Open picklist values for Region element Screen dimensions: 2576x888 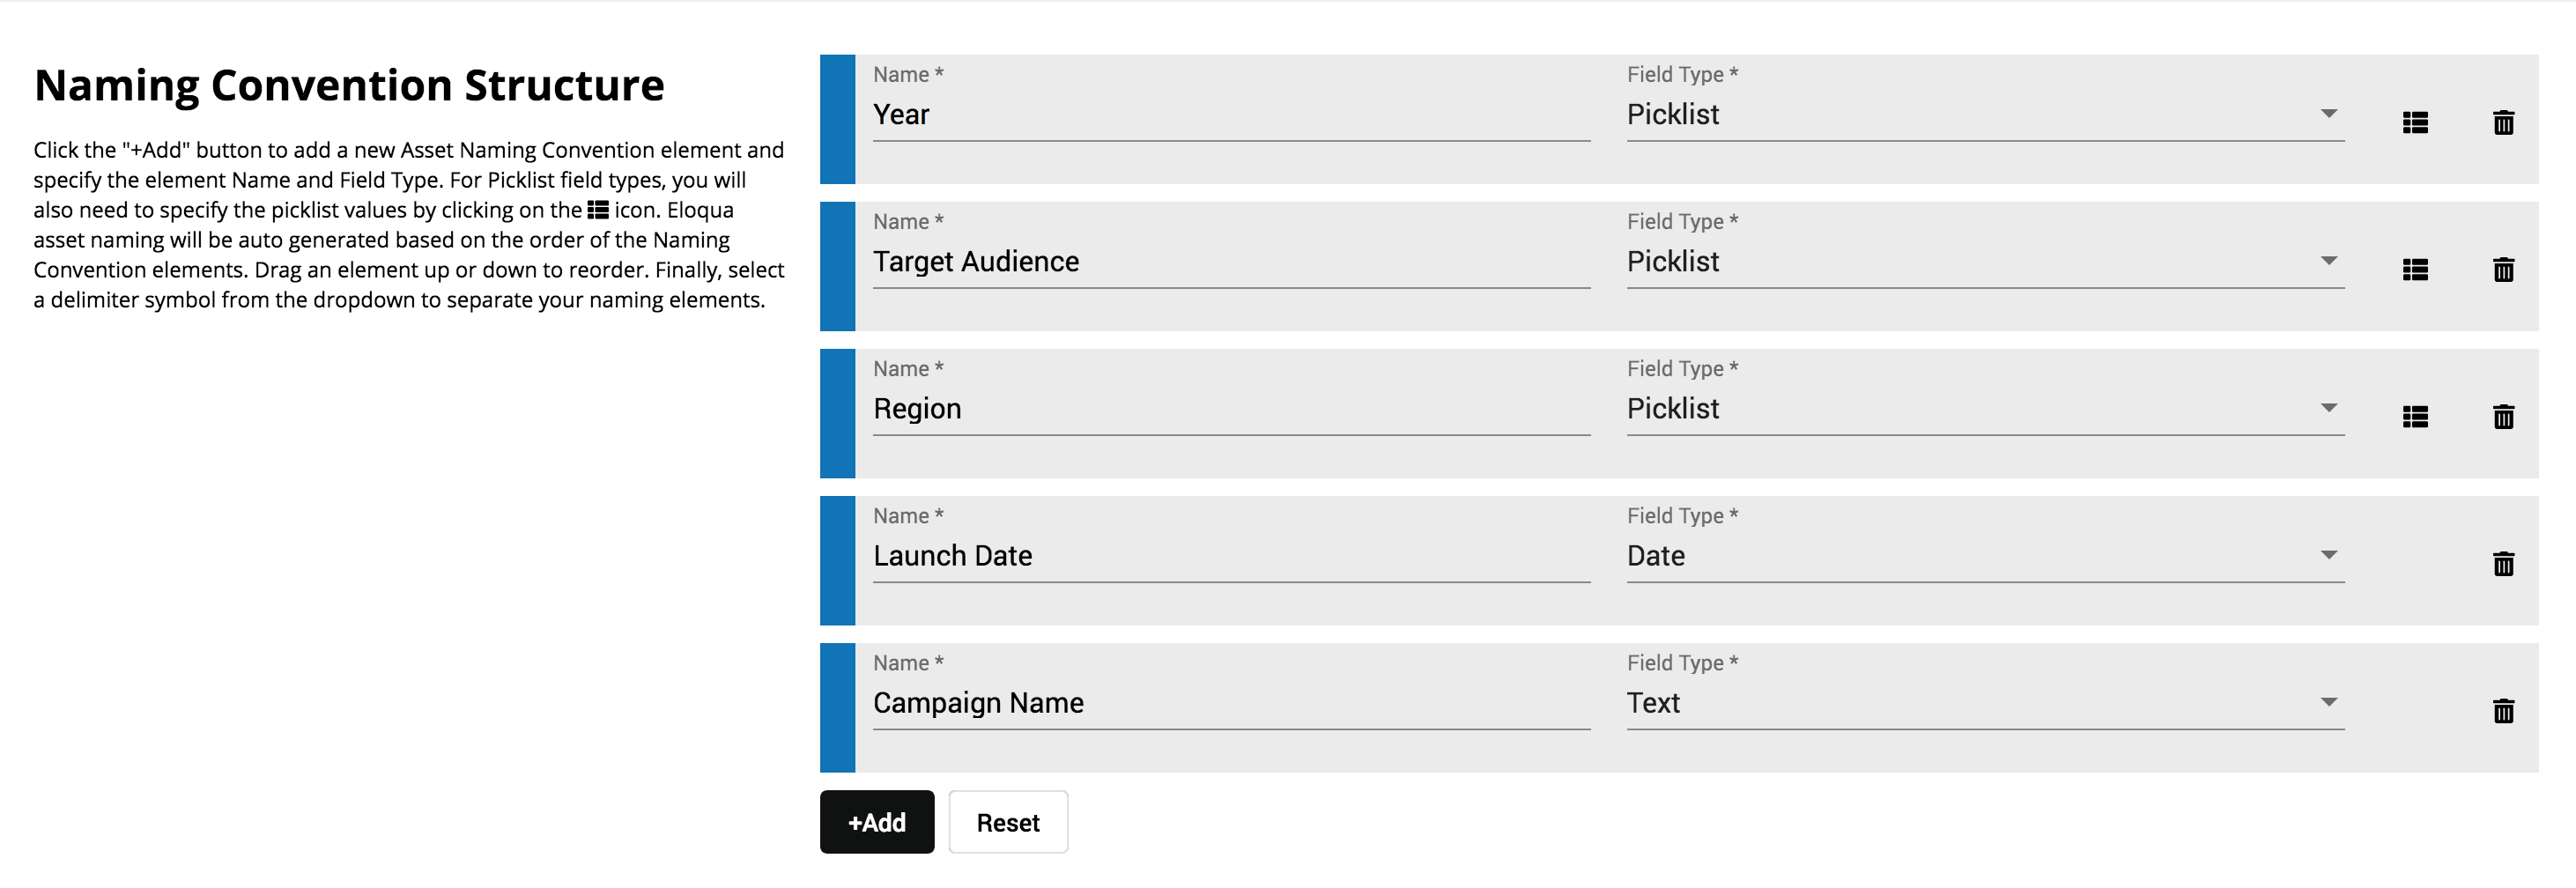pyautogui.click(x=2415, y=417)
